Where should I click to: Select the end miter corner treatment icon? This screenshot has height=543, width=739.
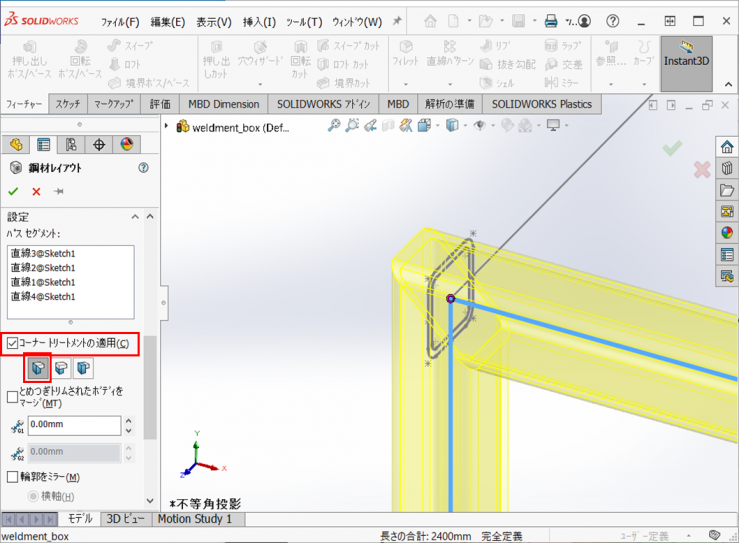pyautogui.click(x=37, y=368)
